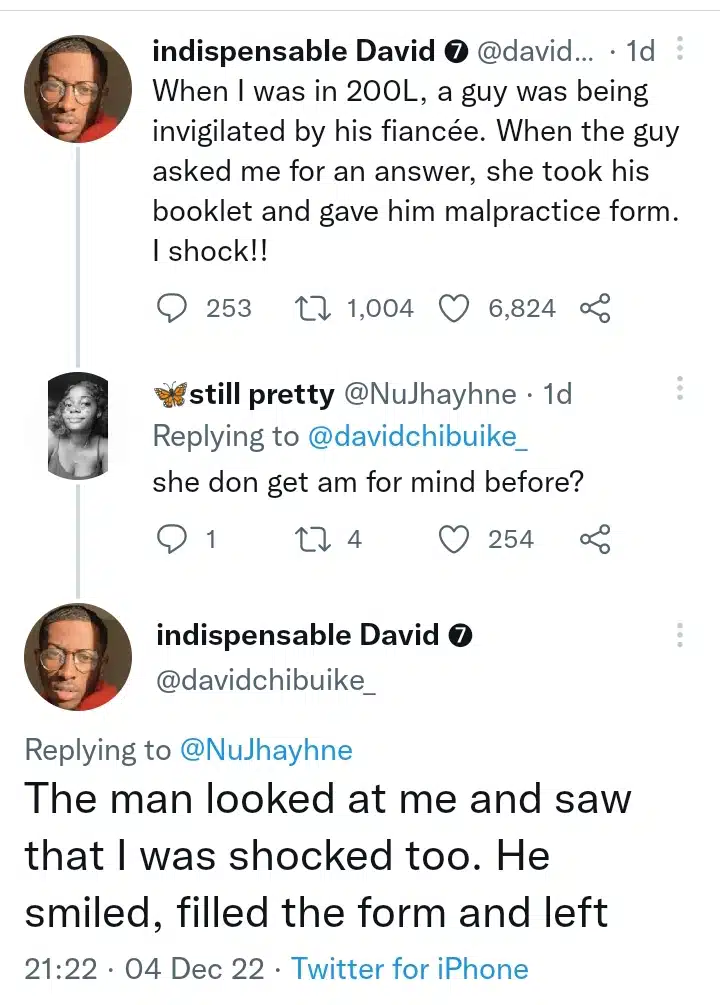The width and height of the screenshot is (720, 1005).
Task: Open more options on David's bottom tweet
Action: [x=680, y=634]
